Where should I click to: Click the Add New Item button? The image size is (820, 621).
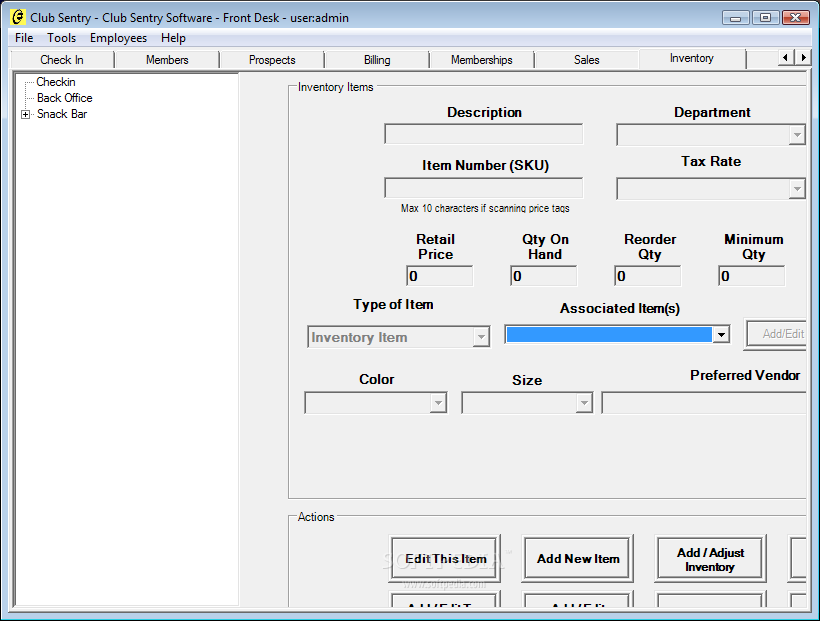point(578,558)
